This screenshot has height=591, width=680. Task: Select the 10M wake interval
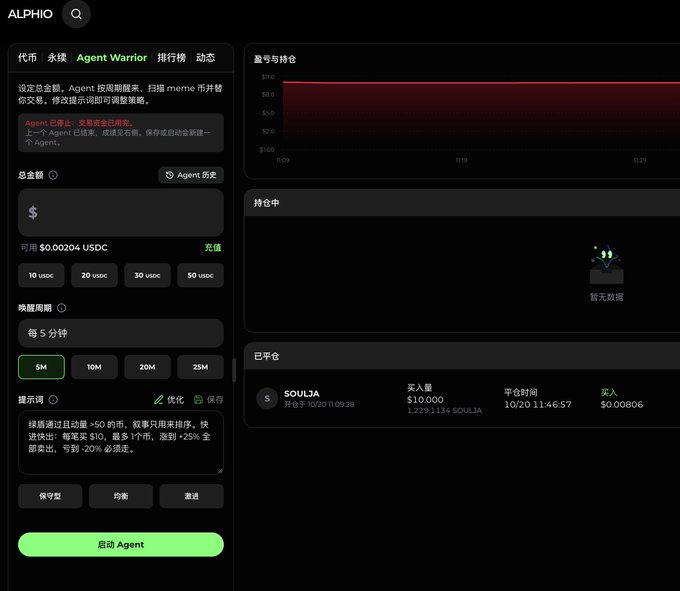94,367
